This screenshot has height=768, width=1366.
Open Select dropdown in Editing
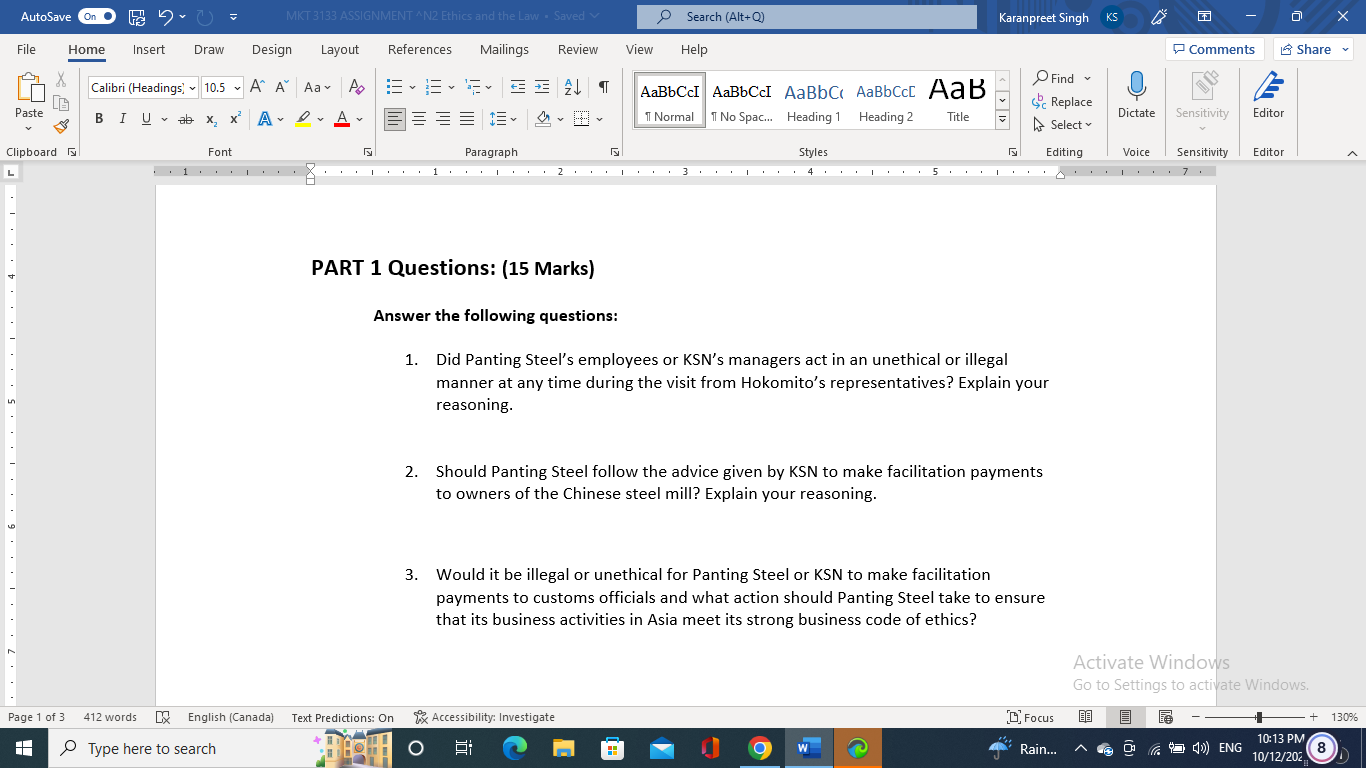[1062, 125]
